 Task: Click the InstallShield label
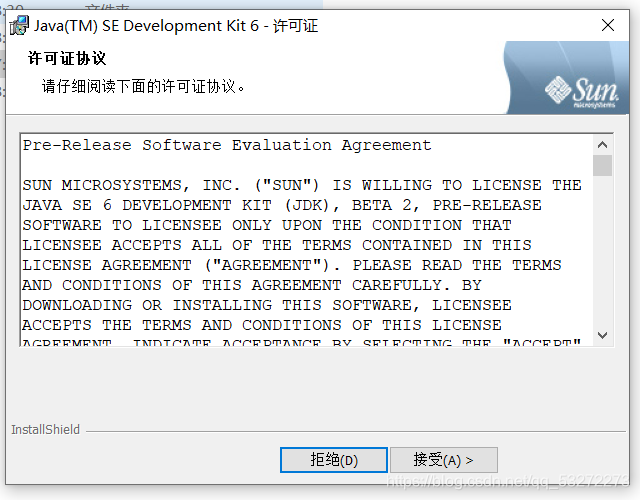[x=45, y=430]
